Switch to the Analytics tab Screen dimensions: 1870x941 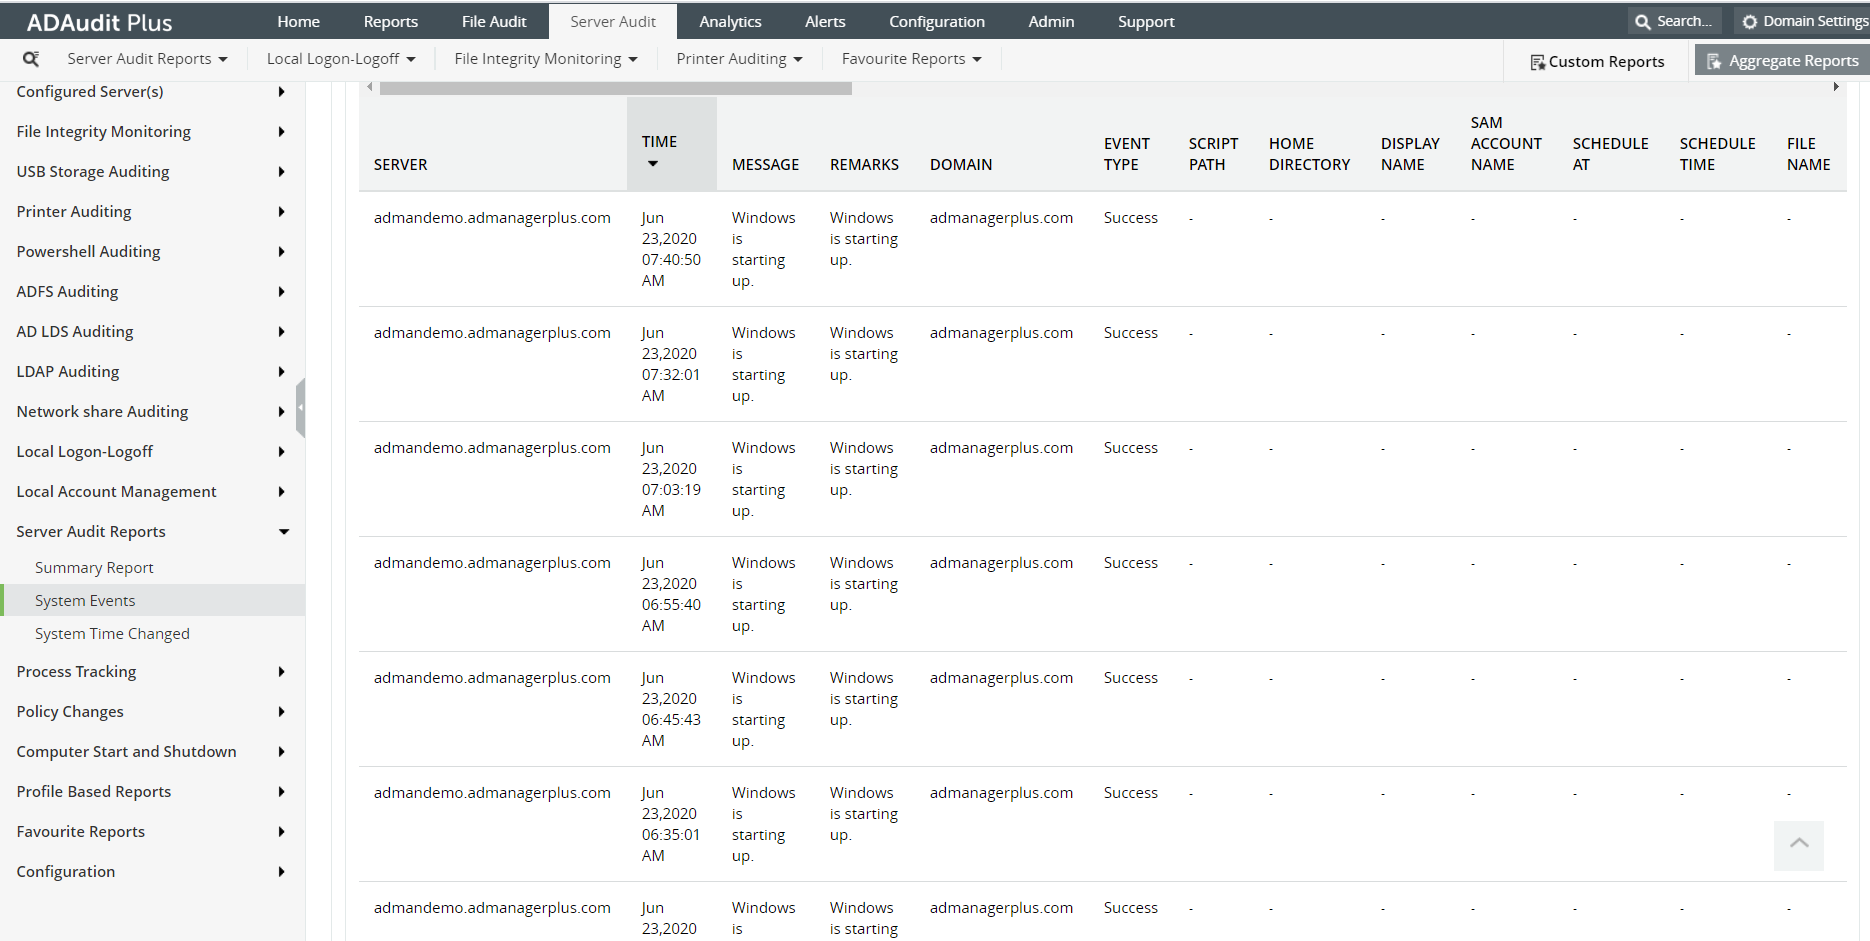(x=730, y=20)
